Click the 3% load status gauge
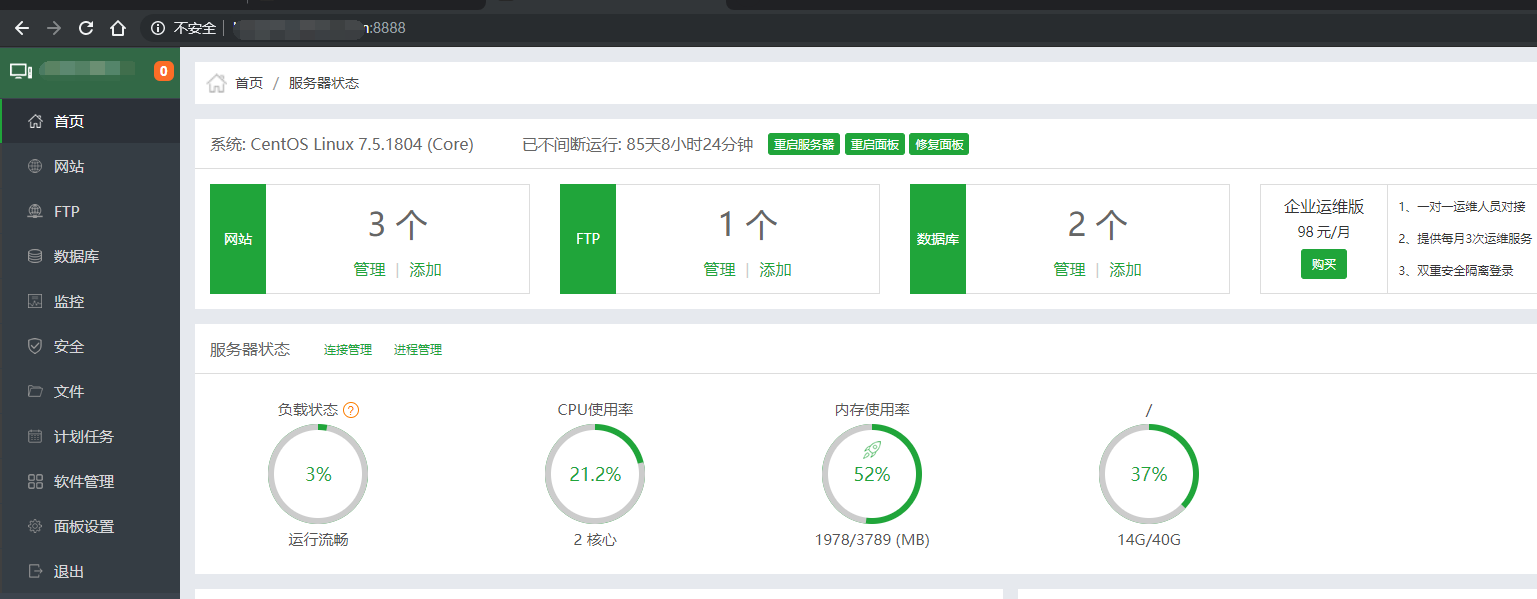Viewport: 1537px width, 599px height. [x=318, y=474]
